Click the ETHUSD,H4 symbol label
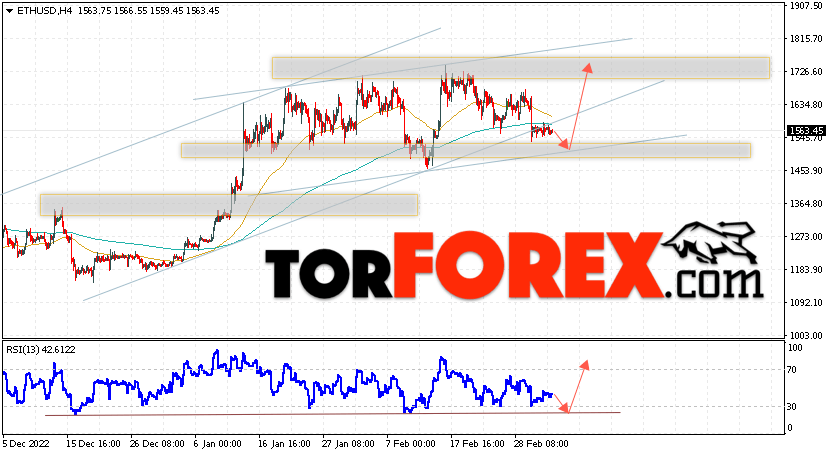 tap(45, 11)
